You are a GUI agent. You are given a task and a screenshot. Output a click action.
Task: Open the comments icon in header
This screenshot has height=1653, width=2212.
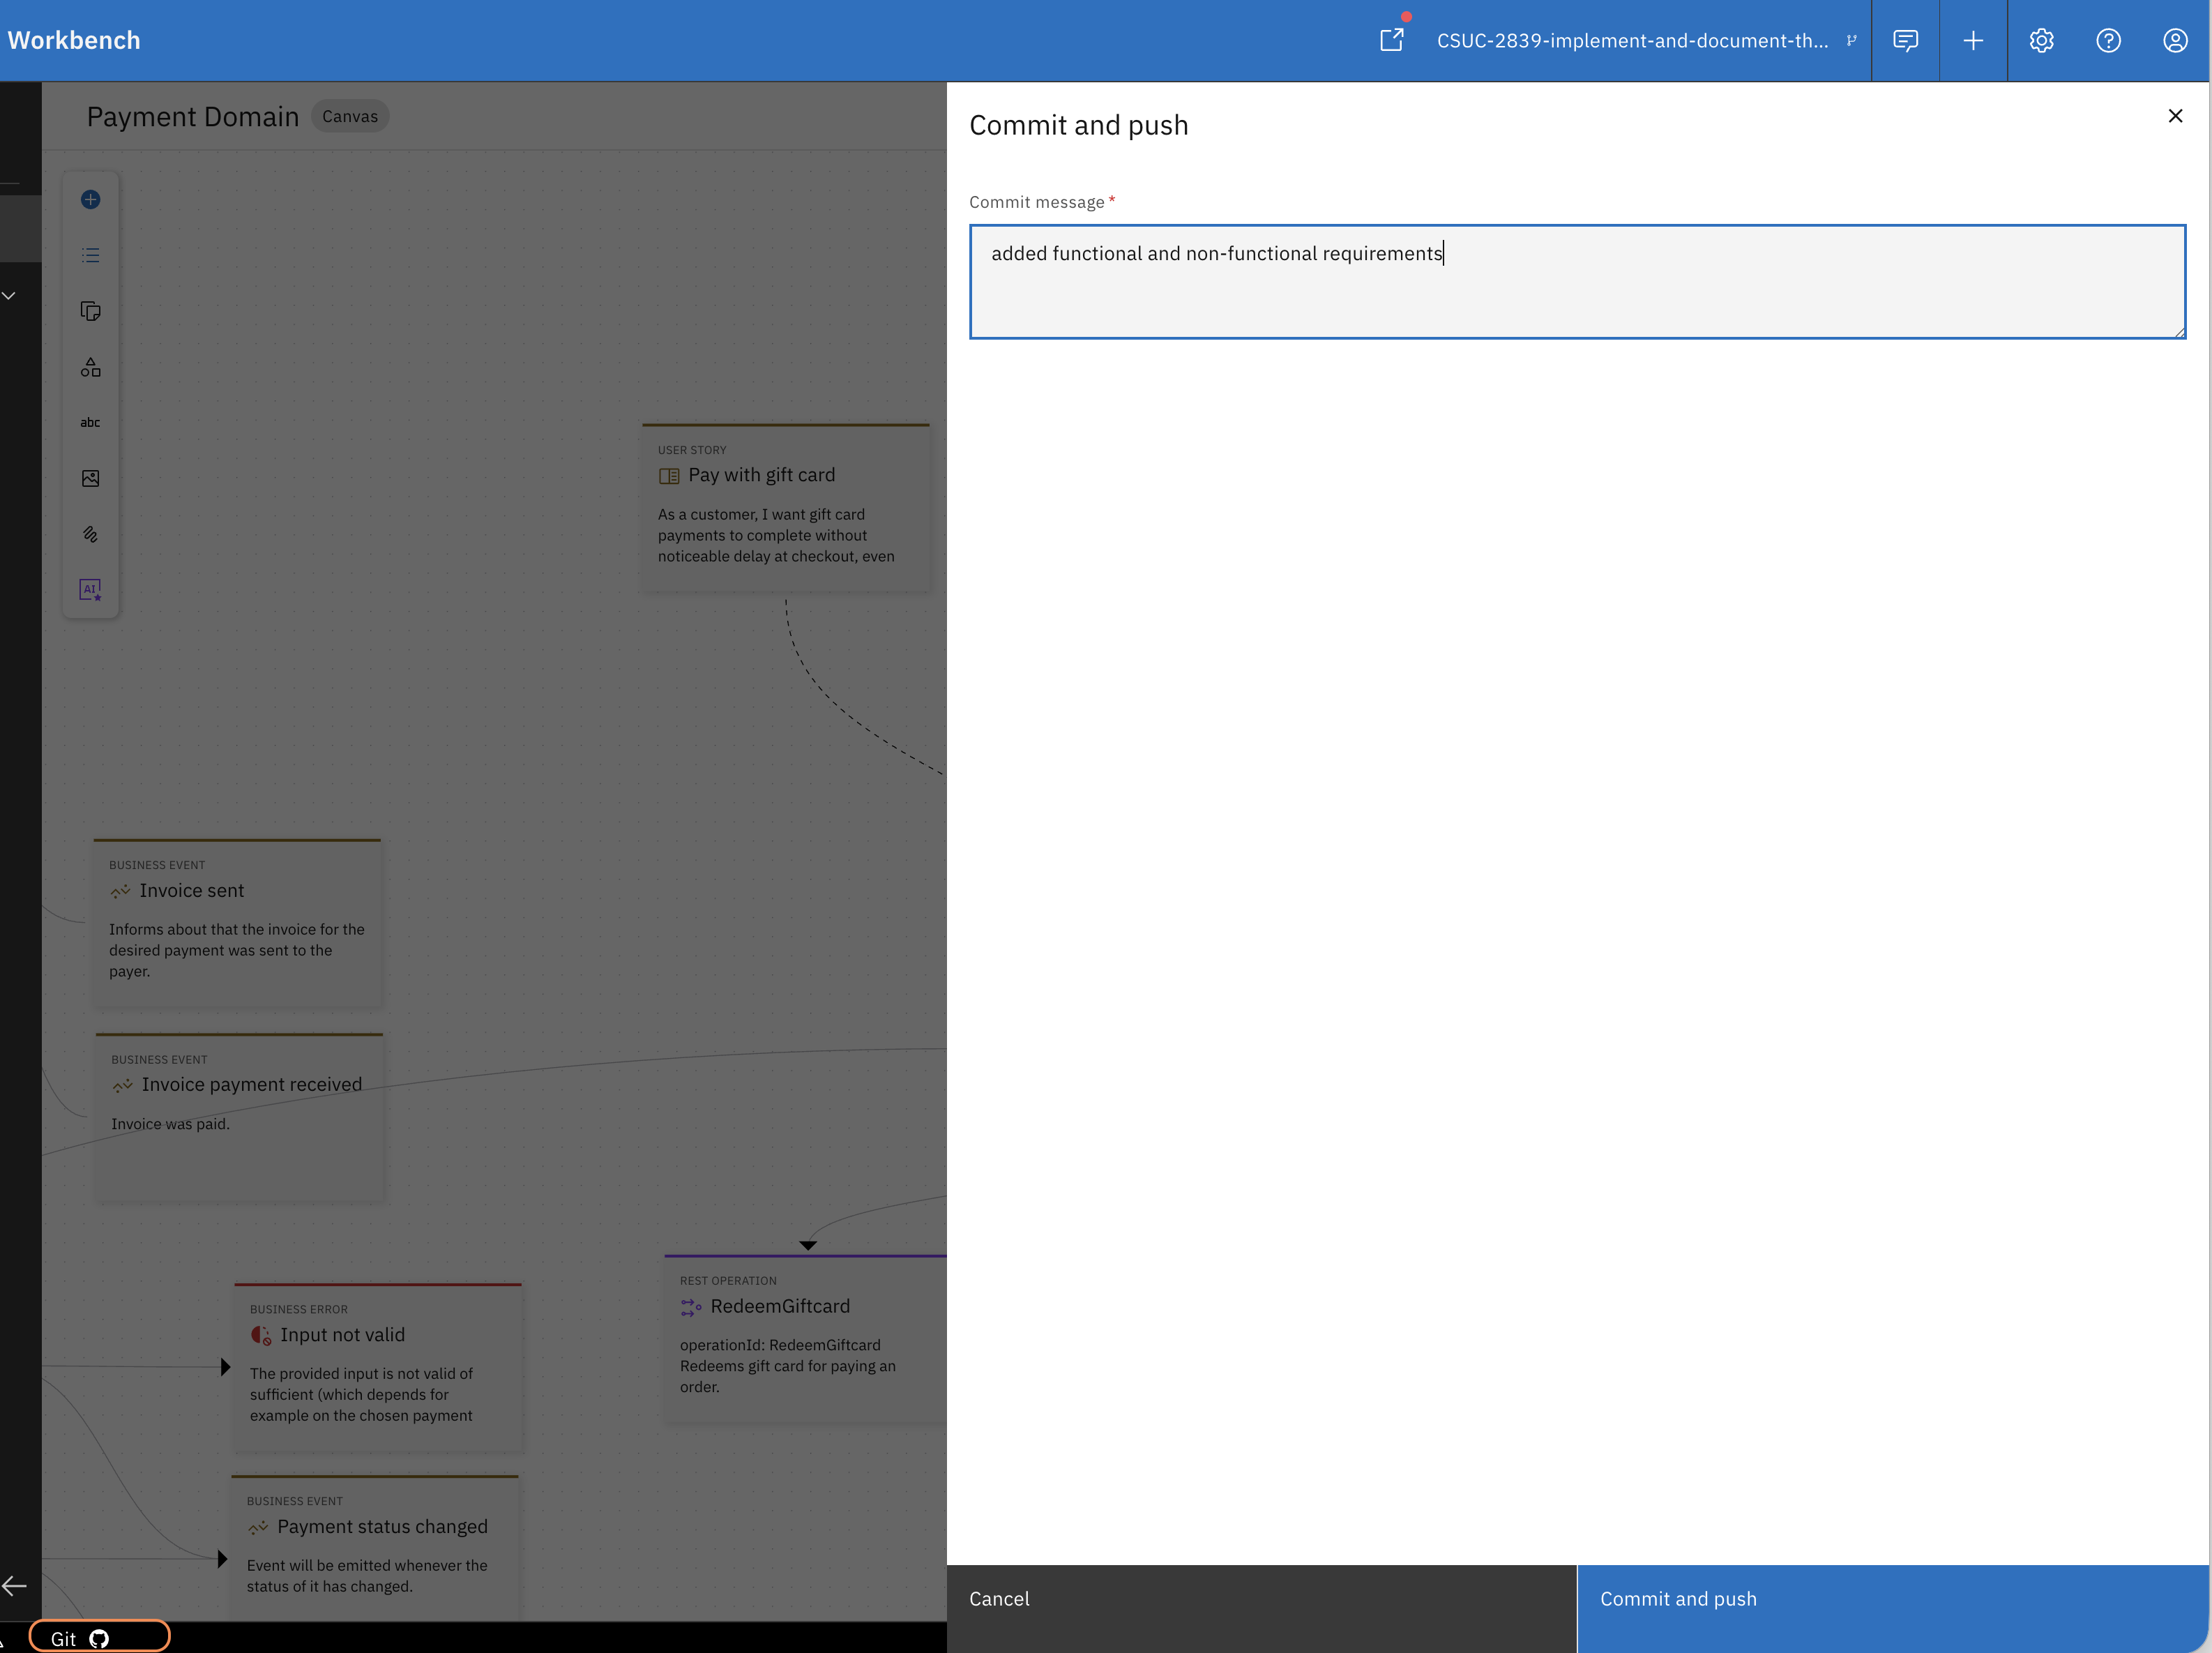click(1906, 40)
